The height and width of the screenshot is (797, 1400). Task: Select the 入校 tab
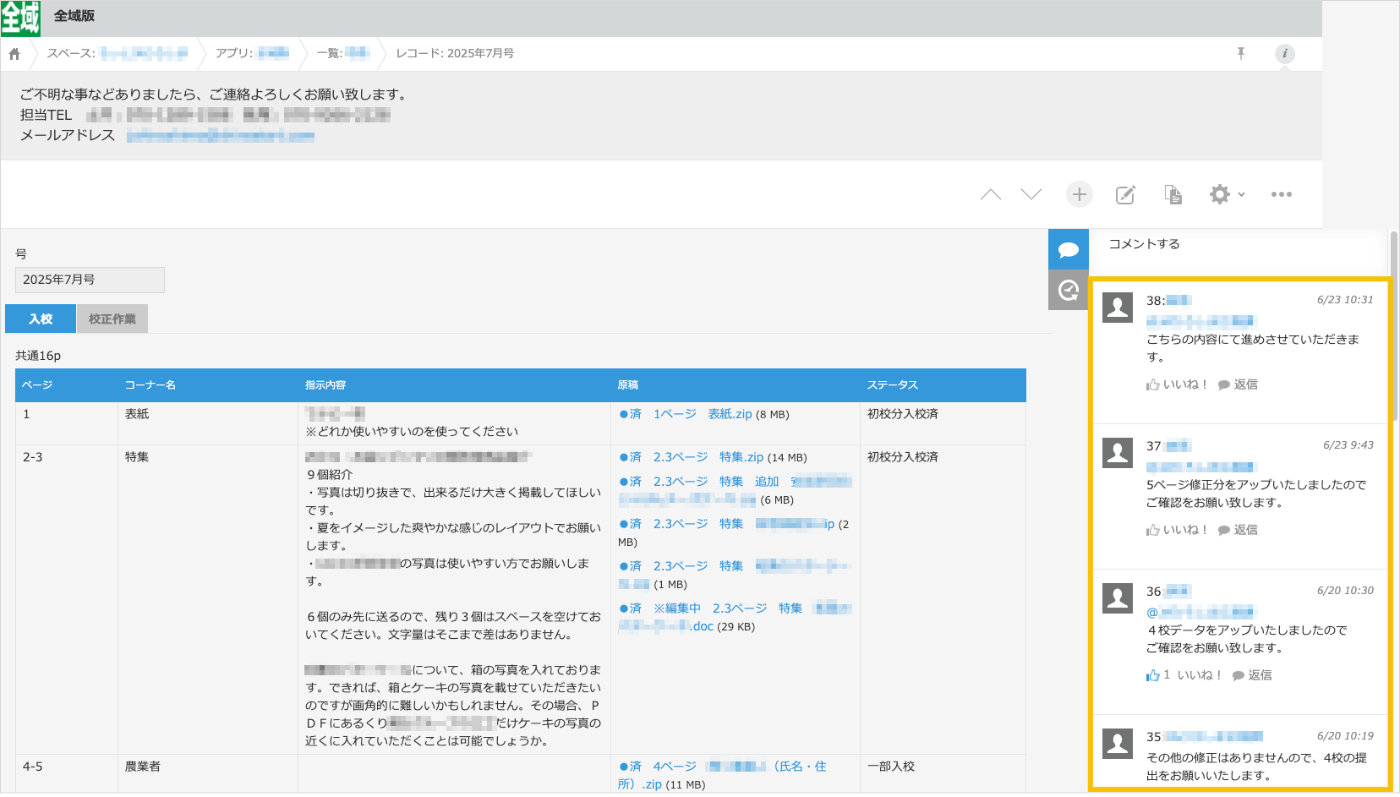(40, 319)
